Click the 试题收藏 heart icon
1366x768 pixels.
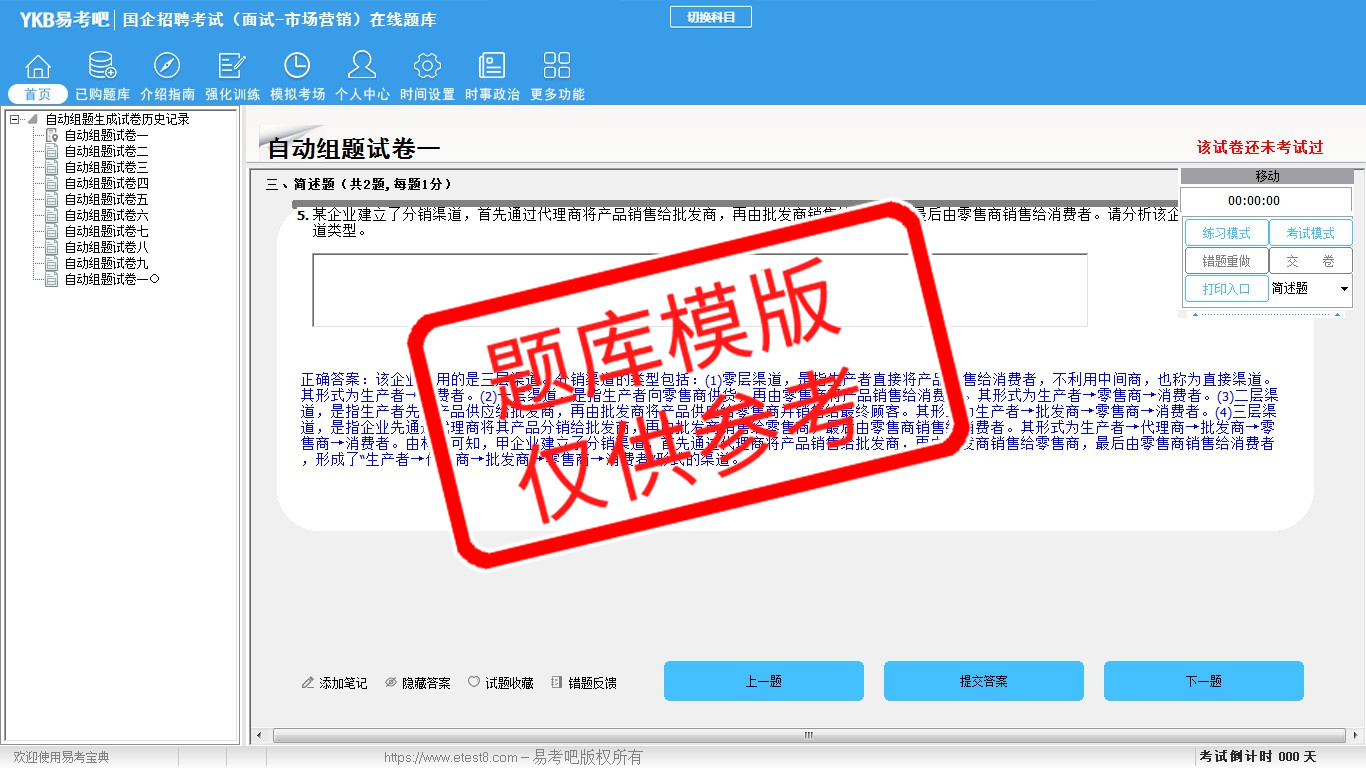474,682
